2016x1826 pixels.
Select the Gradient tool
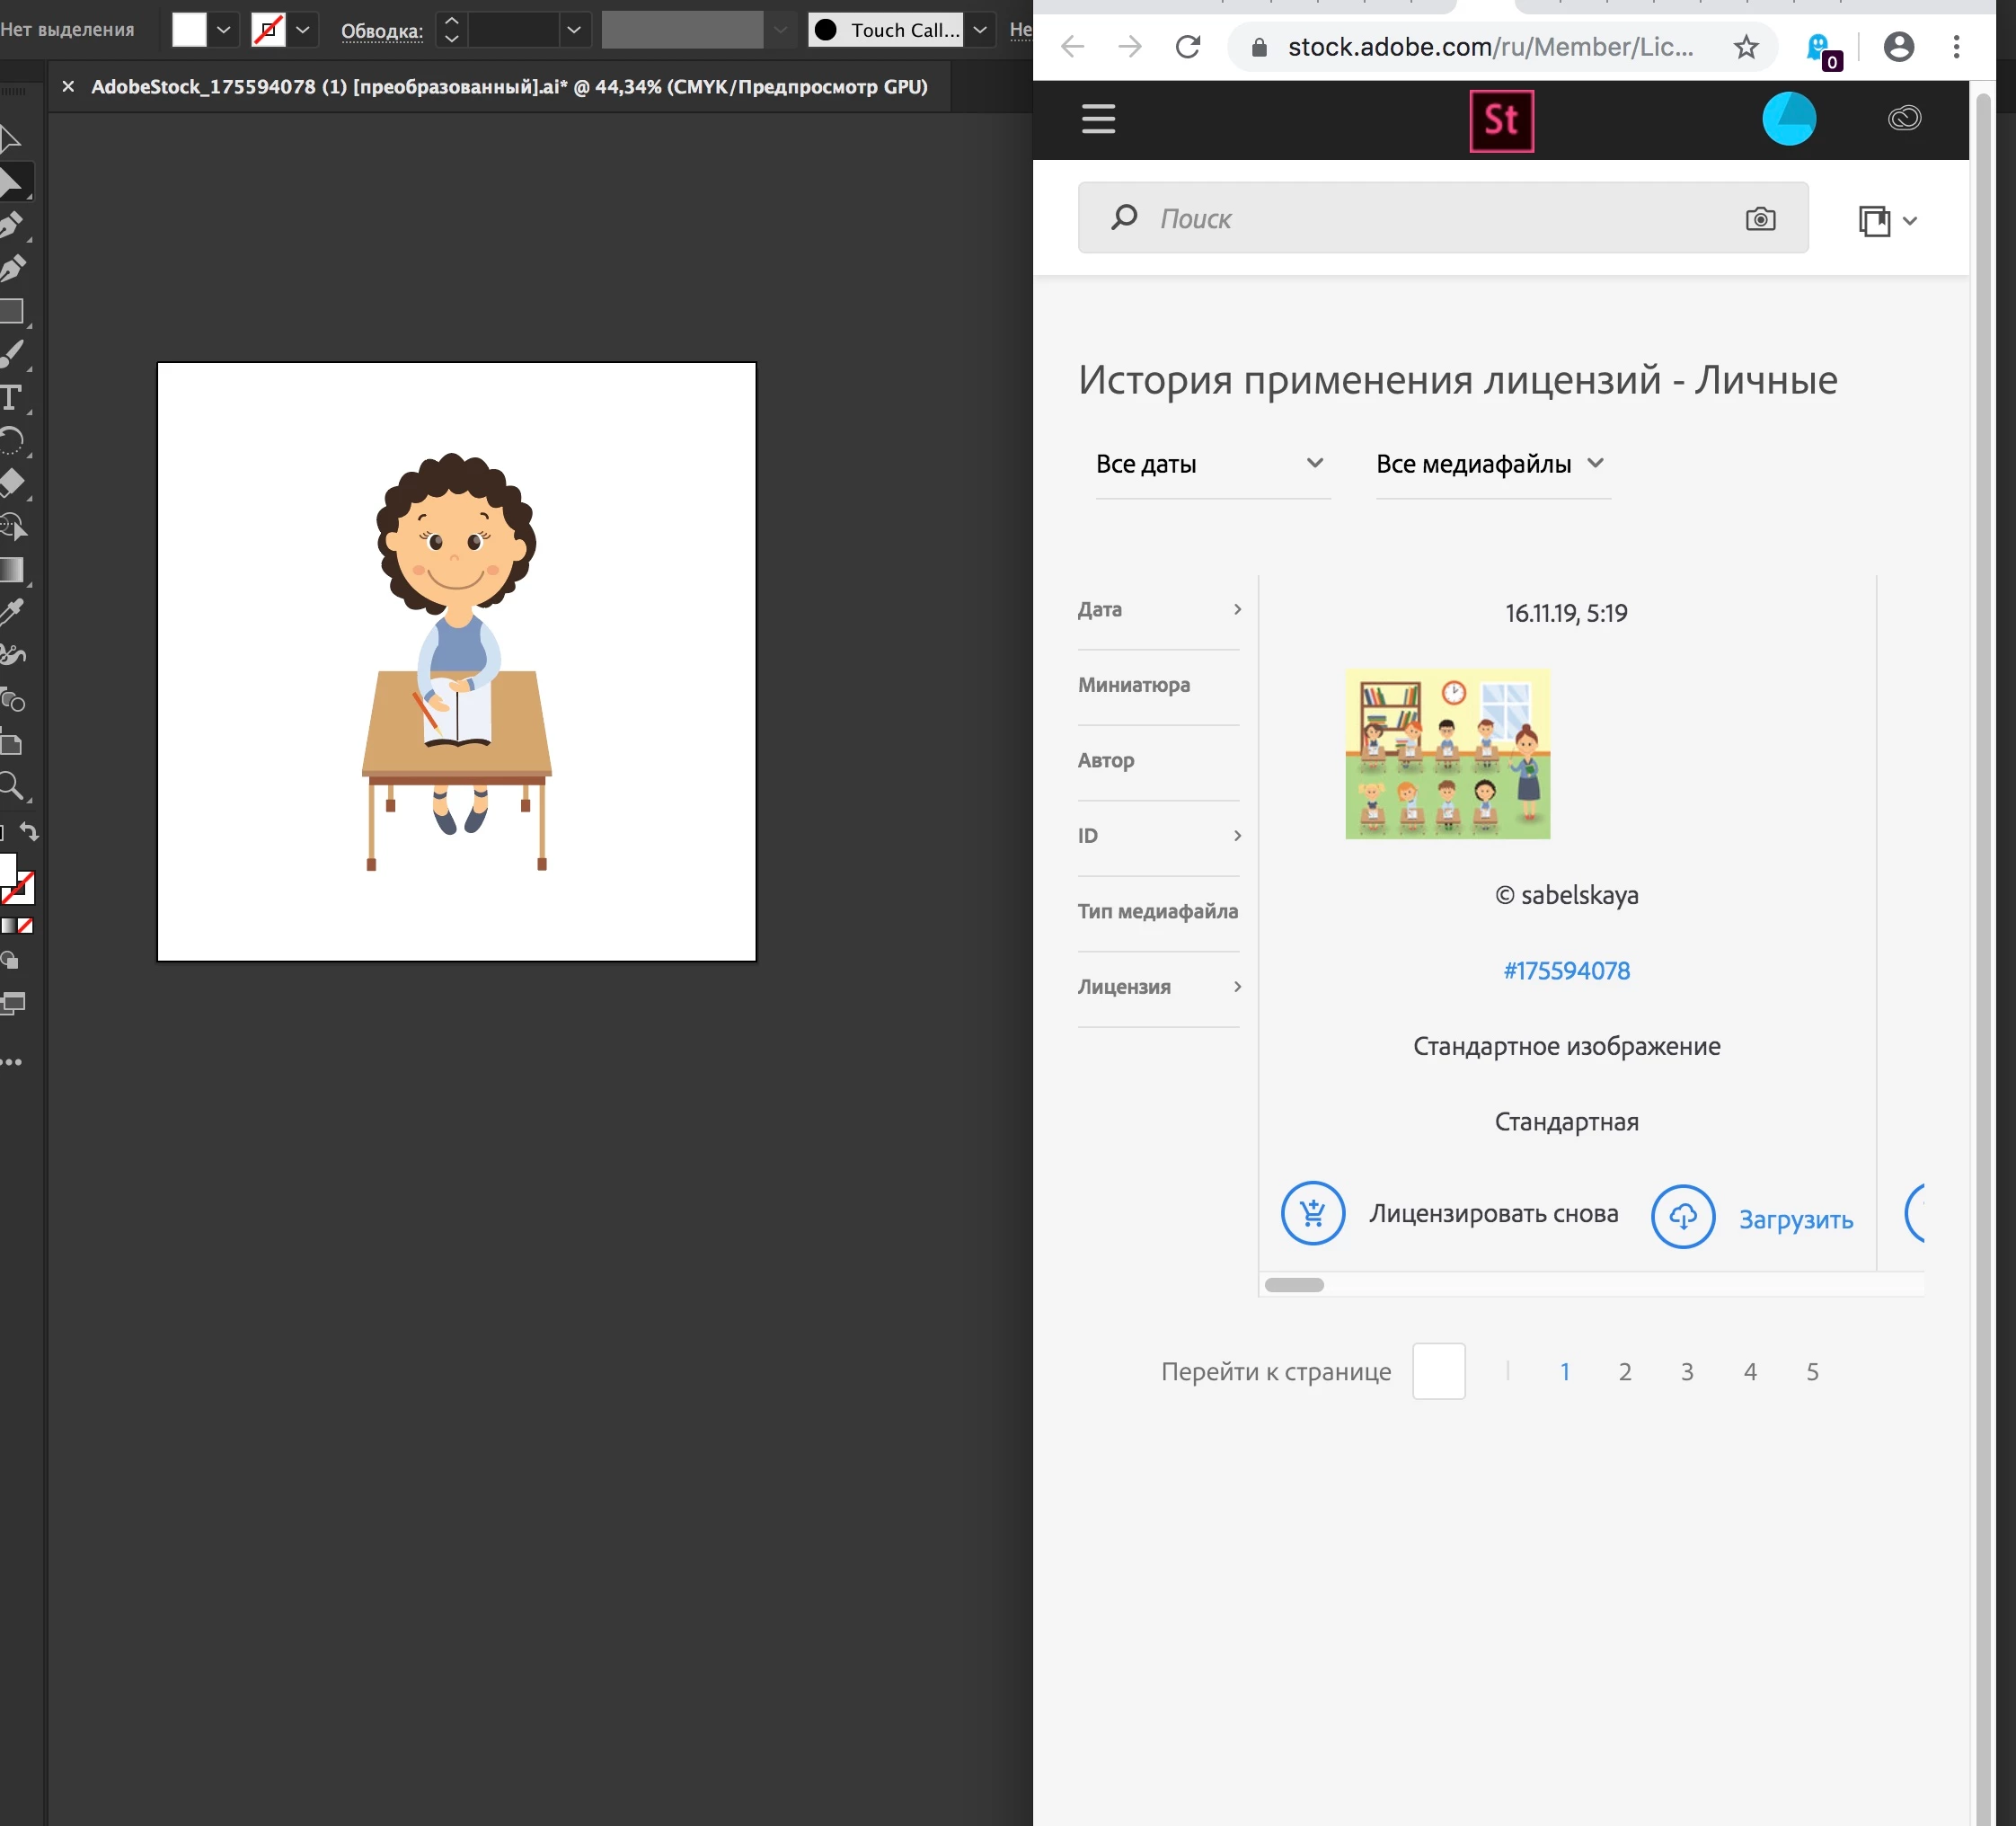11,570
